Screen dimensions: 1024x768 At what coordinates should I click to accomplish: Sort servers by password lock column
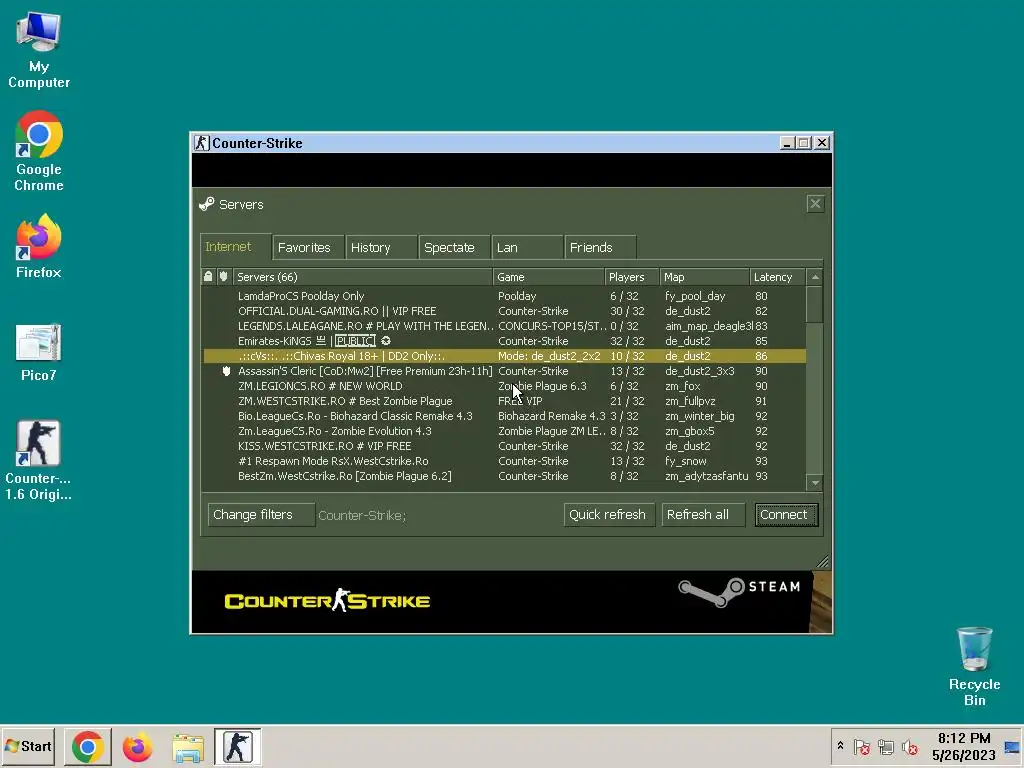click(x=208, y=277)
